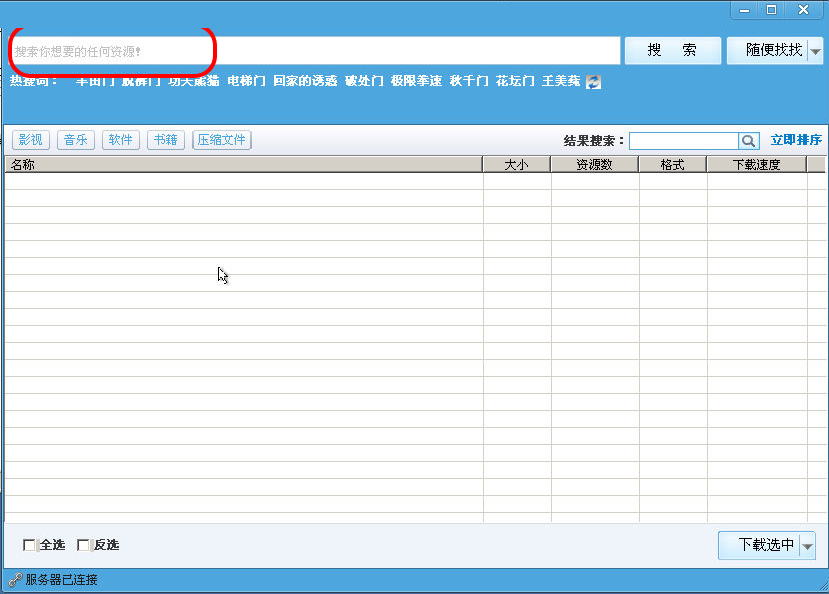This screenshot has height=594, width=829.
Task: Filter results by 音乐
Action: [x=76, y=140]
